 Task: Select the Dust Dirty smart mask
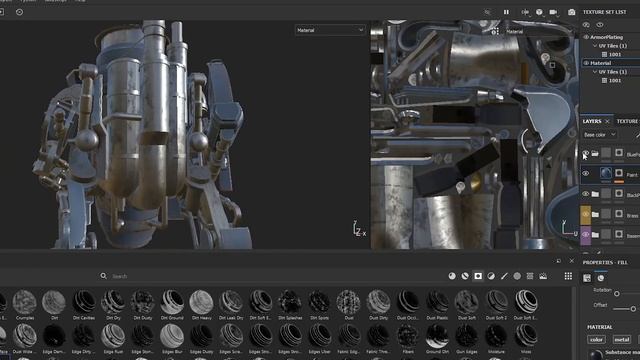pos(378,304)
